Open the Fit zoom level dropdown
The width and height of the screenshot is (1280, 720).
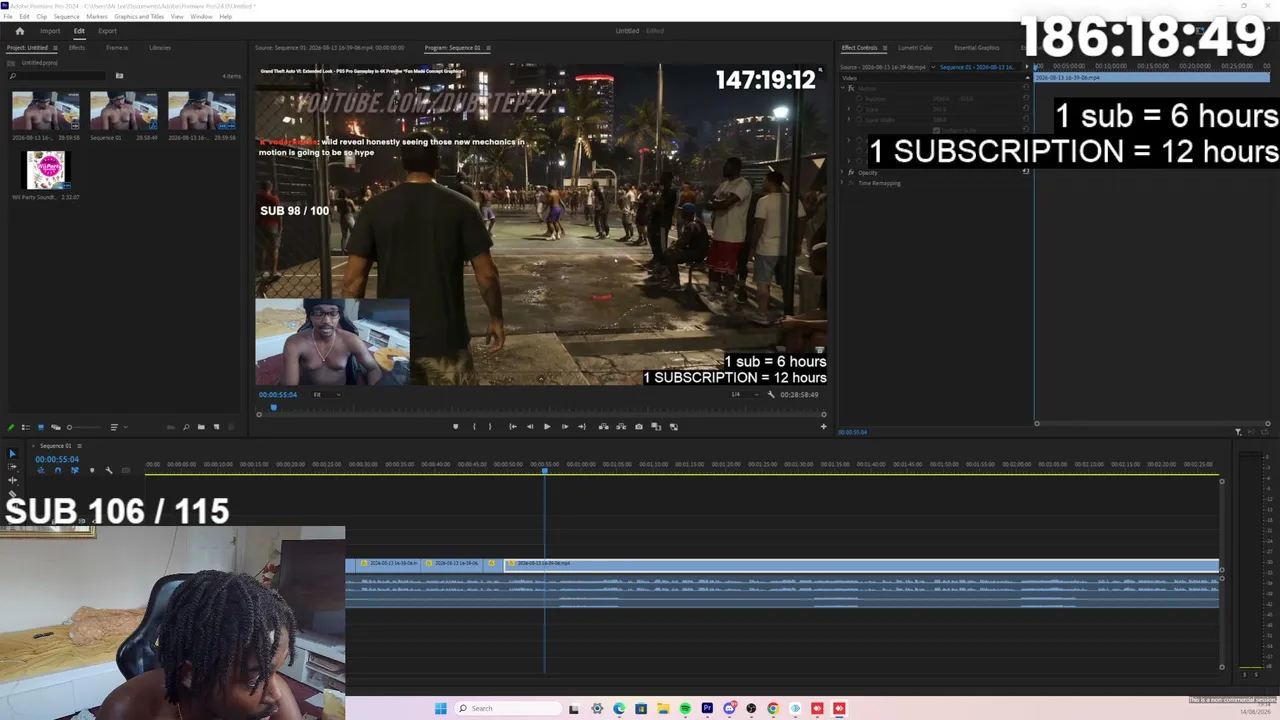(326, 394)
